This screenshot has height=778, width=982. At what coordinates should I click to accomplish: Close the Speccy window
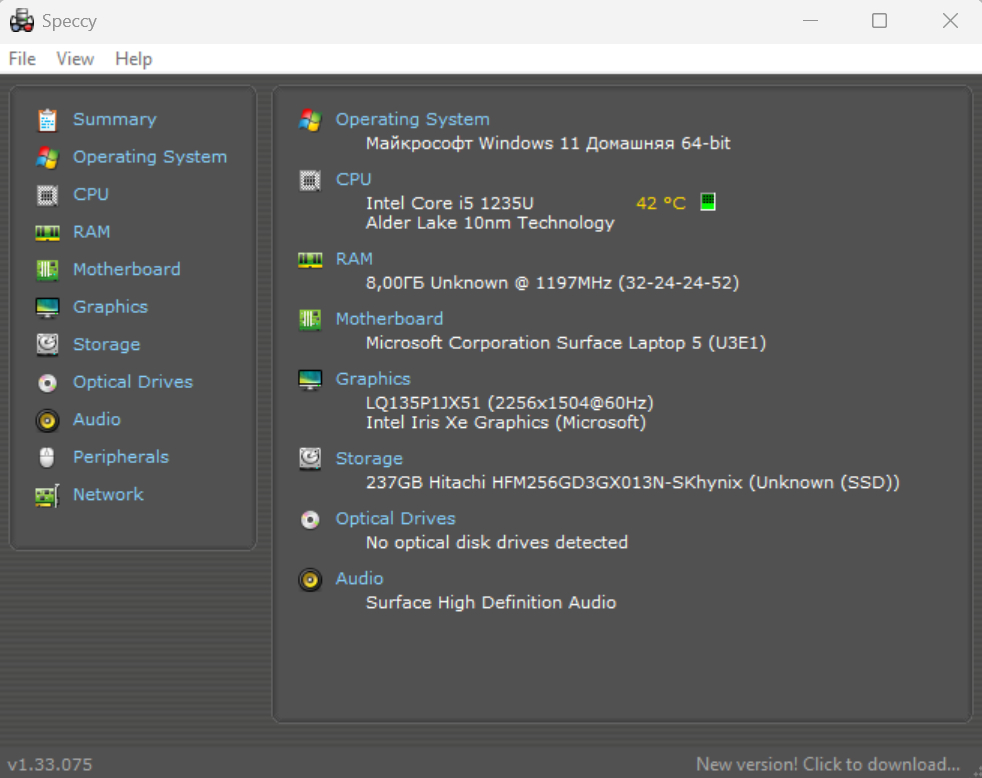950,21
